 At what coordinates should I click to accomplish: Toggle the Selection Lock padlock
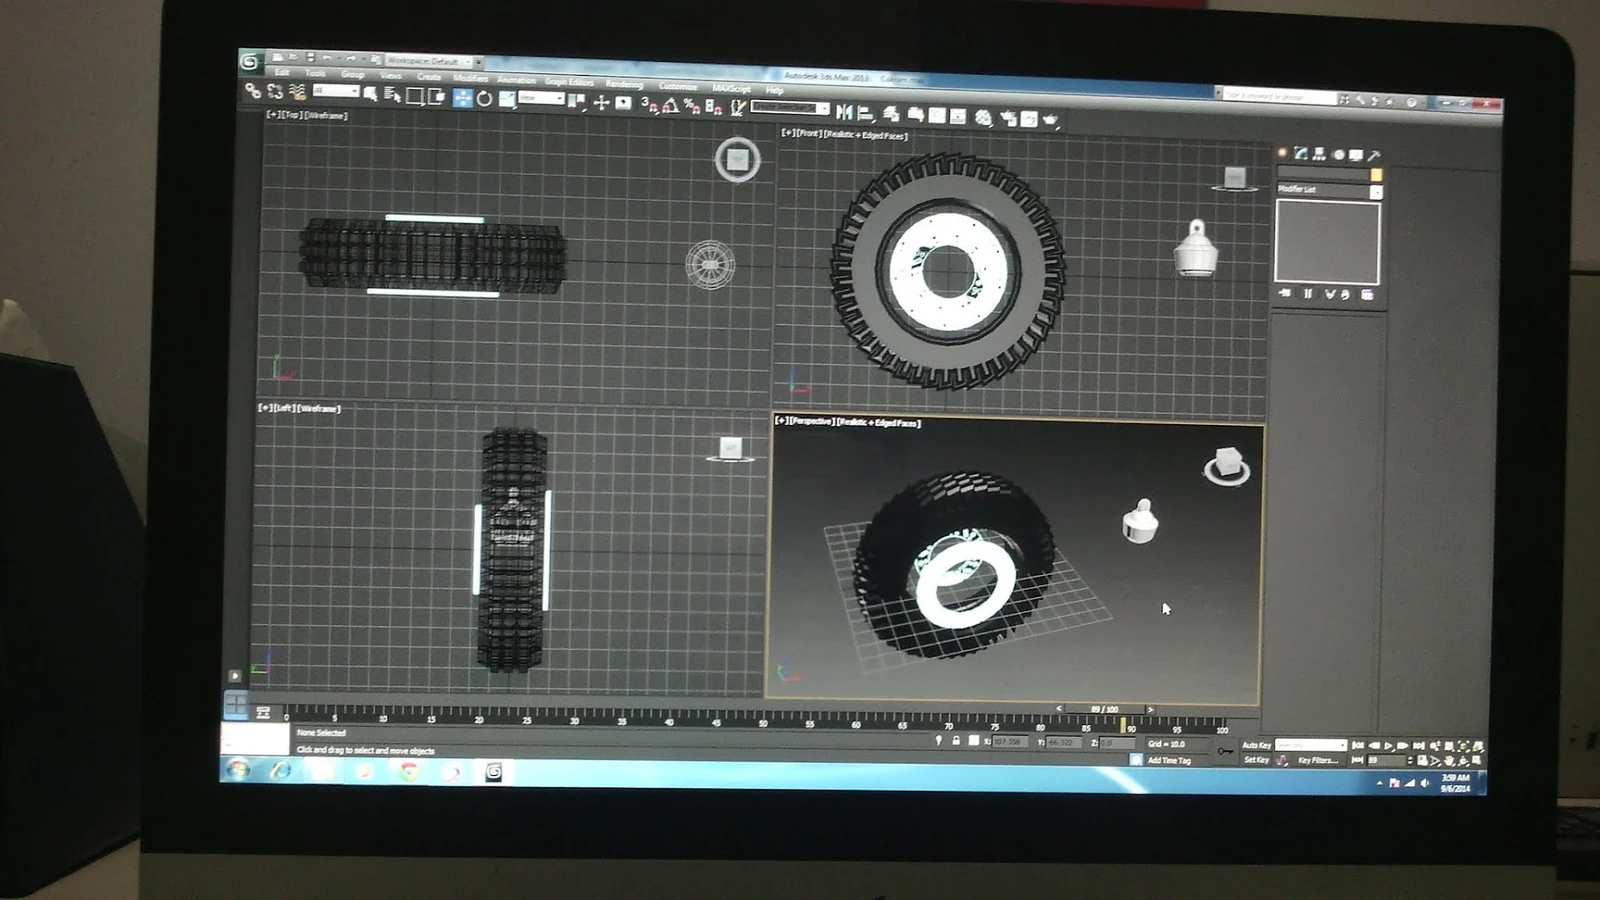pyautogui.click(x=955, y=740)
